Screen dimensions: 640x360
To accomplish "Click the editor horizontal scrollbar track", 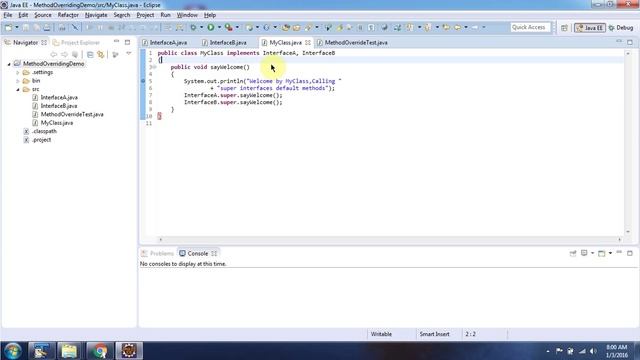I will coord(390,240).
